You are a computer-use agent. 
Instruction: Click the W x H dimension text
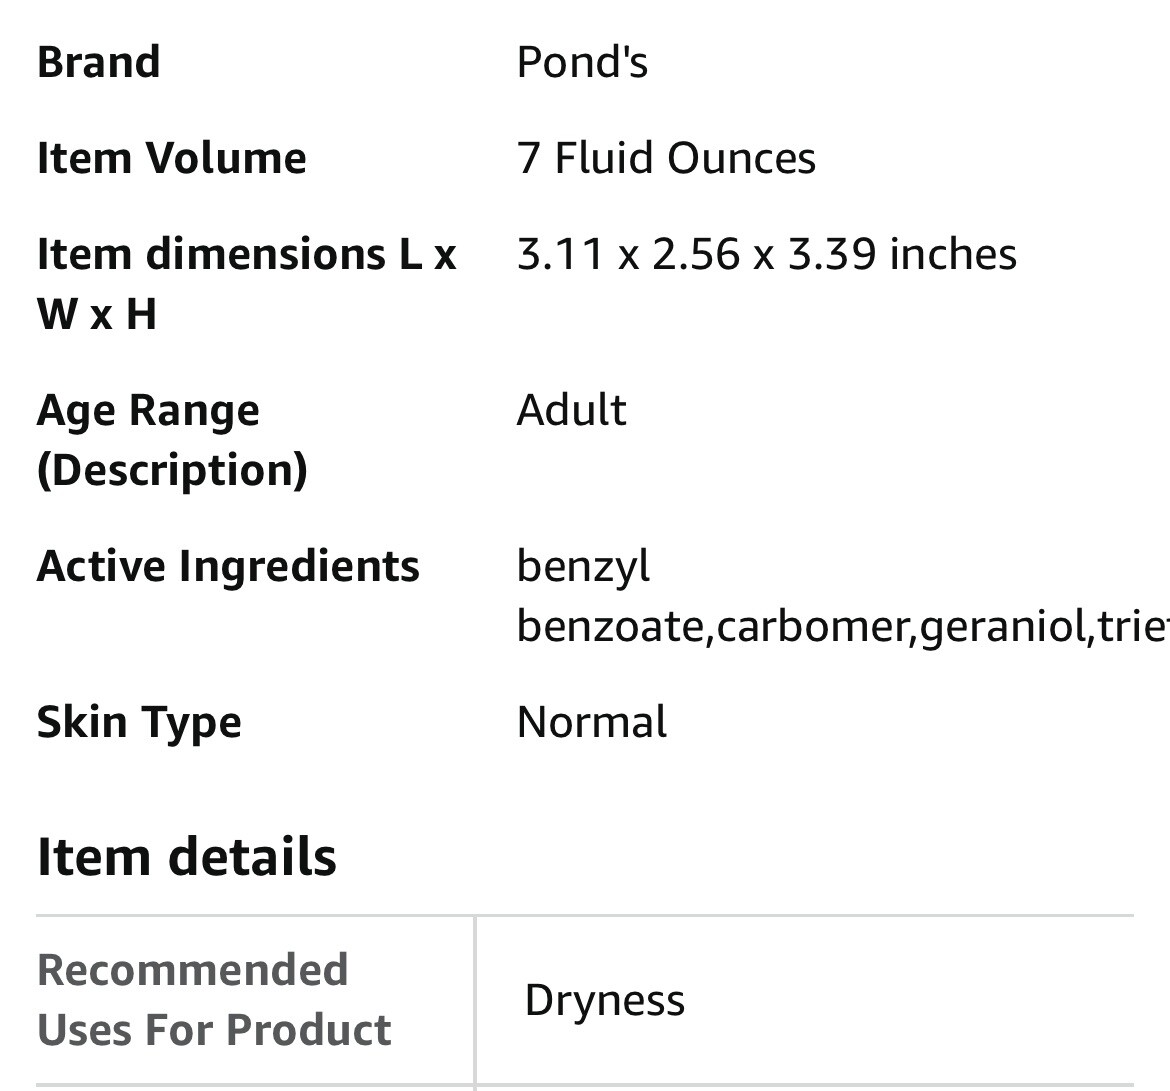click(97, 314)
